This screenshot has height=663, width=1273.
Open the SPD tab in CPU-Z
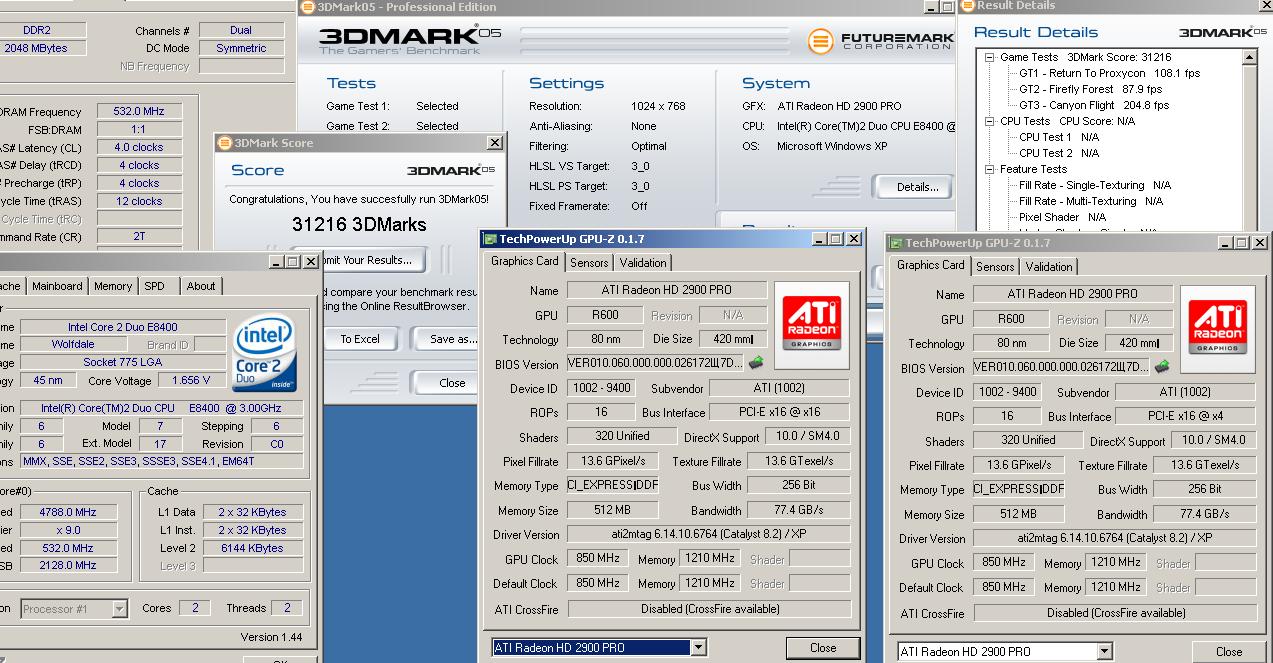(x=154, y=286)
